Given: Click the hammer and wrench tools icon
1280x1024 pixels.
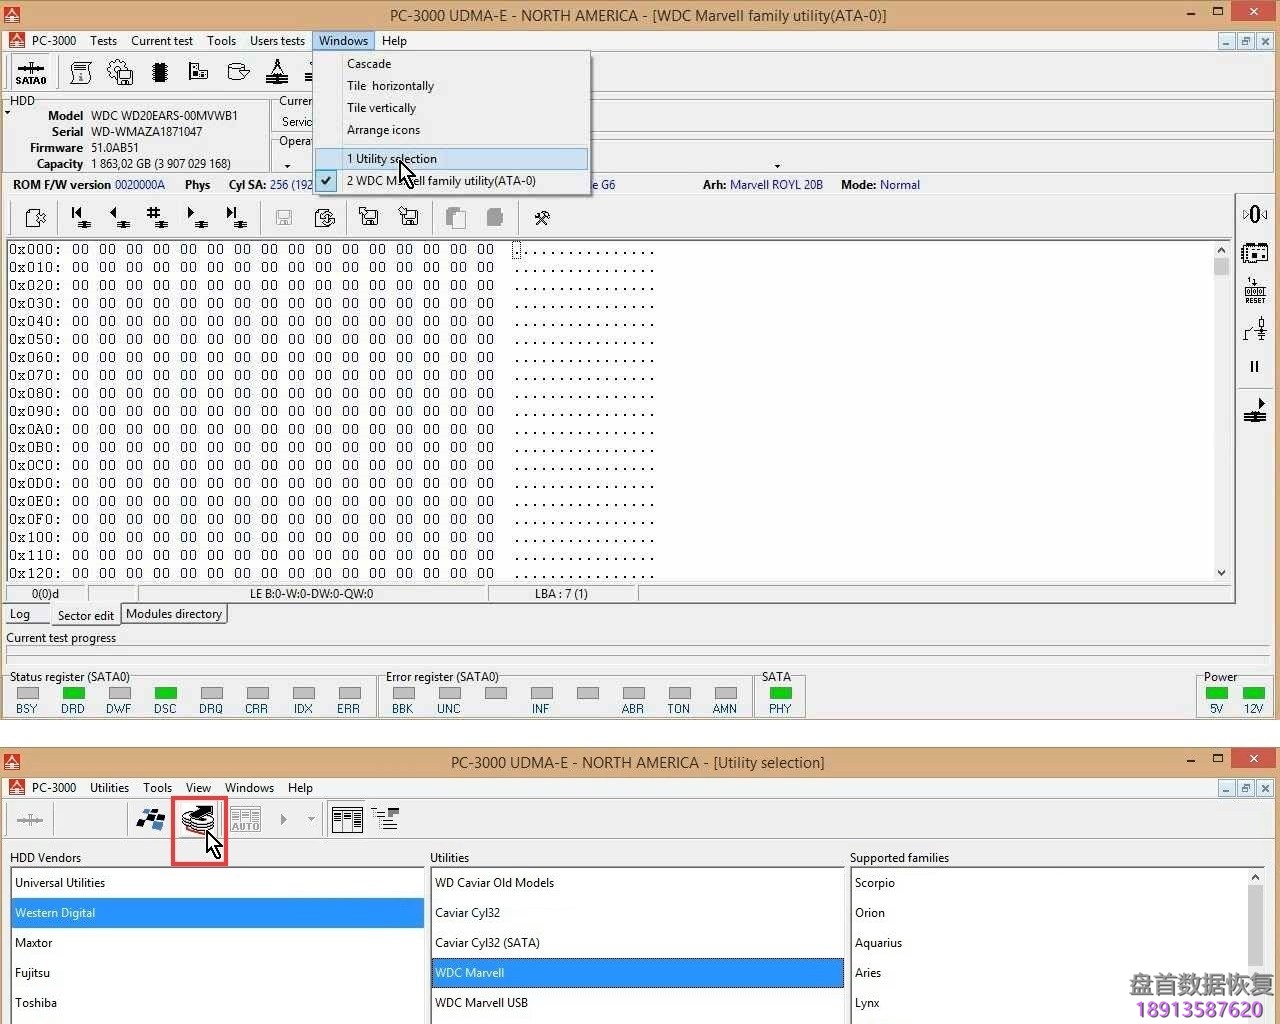Looking at the screenshot, I should coord(542,218).
